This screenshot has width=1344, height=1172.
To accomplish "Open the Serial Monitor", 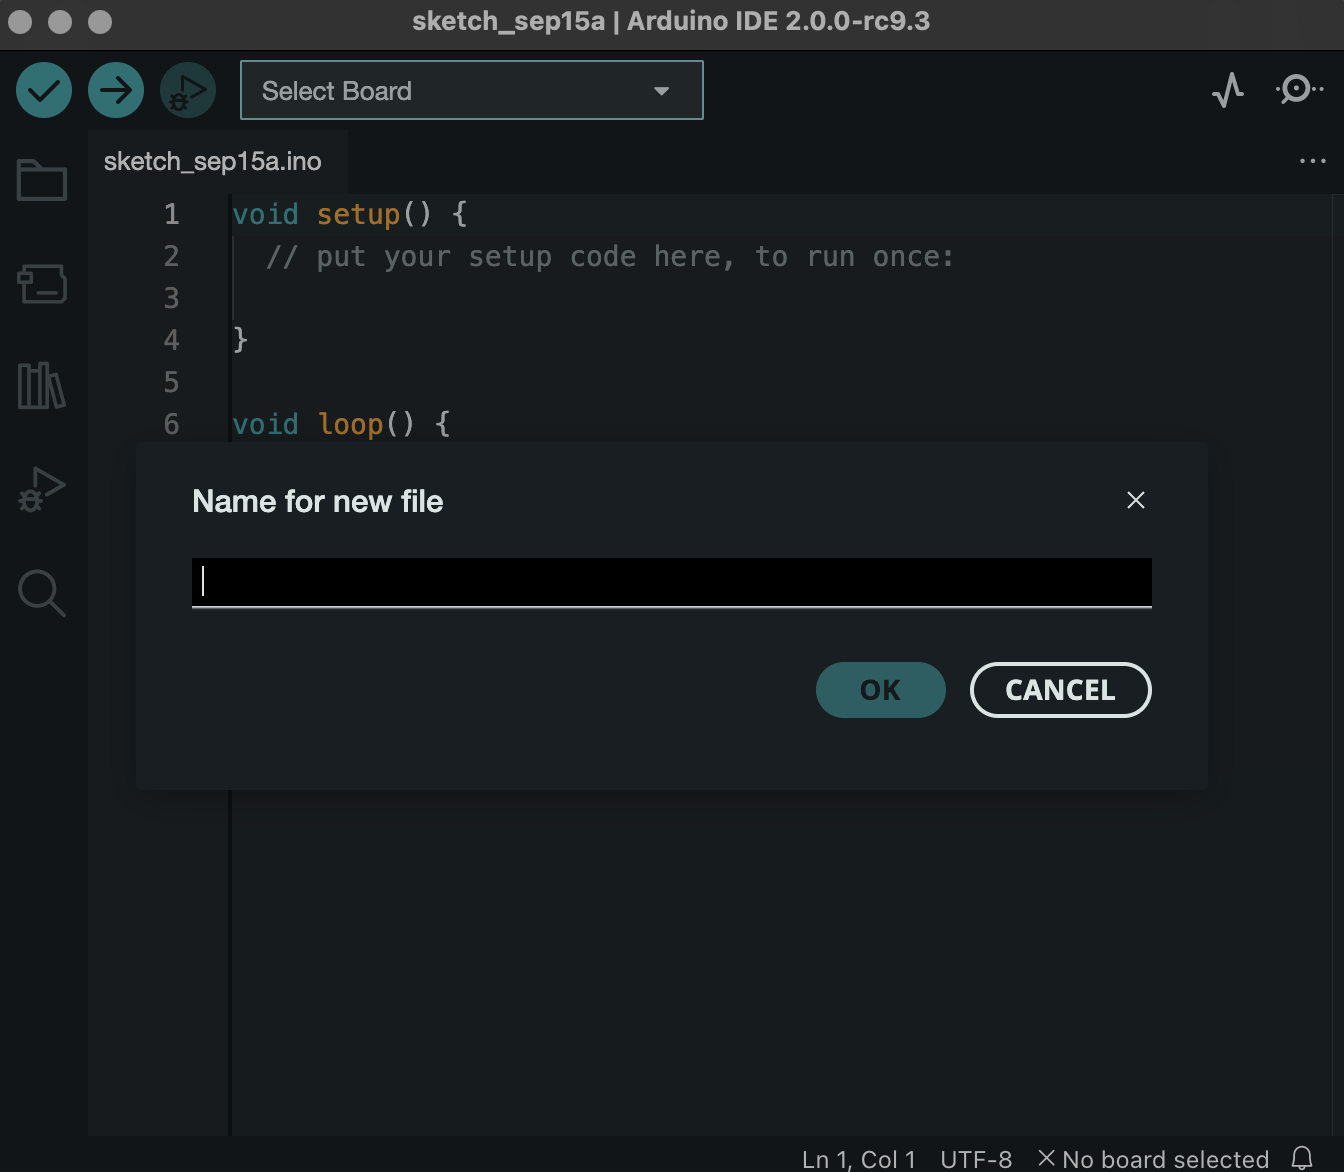I will (x=1300, y=90).
